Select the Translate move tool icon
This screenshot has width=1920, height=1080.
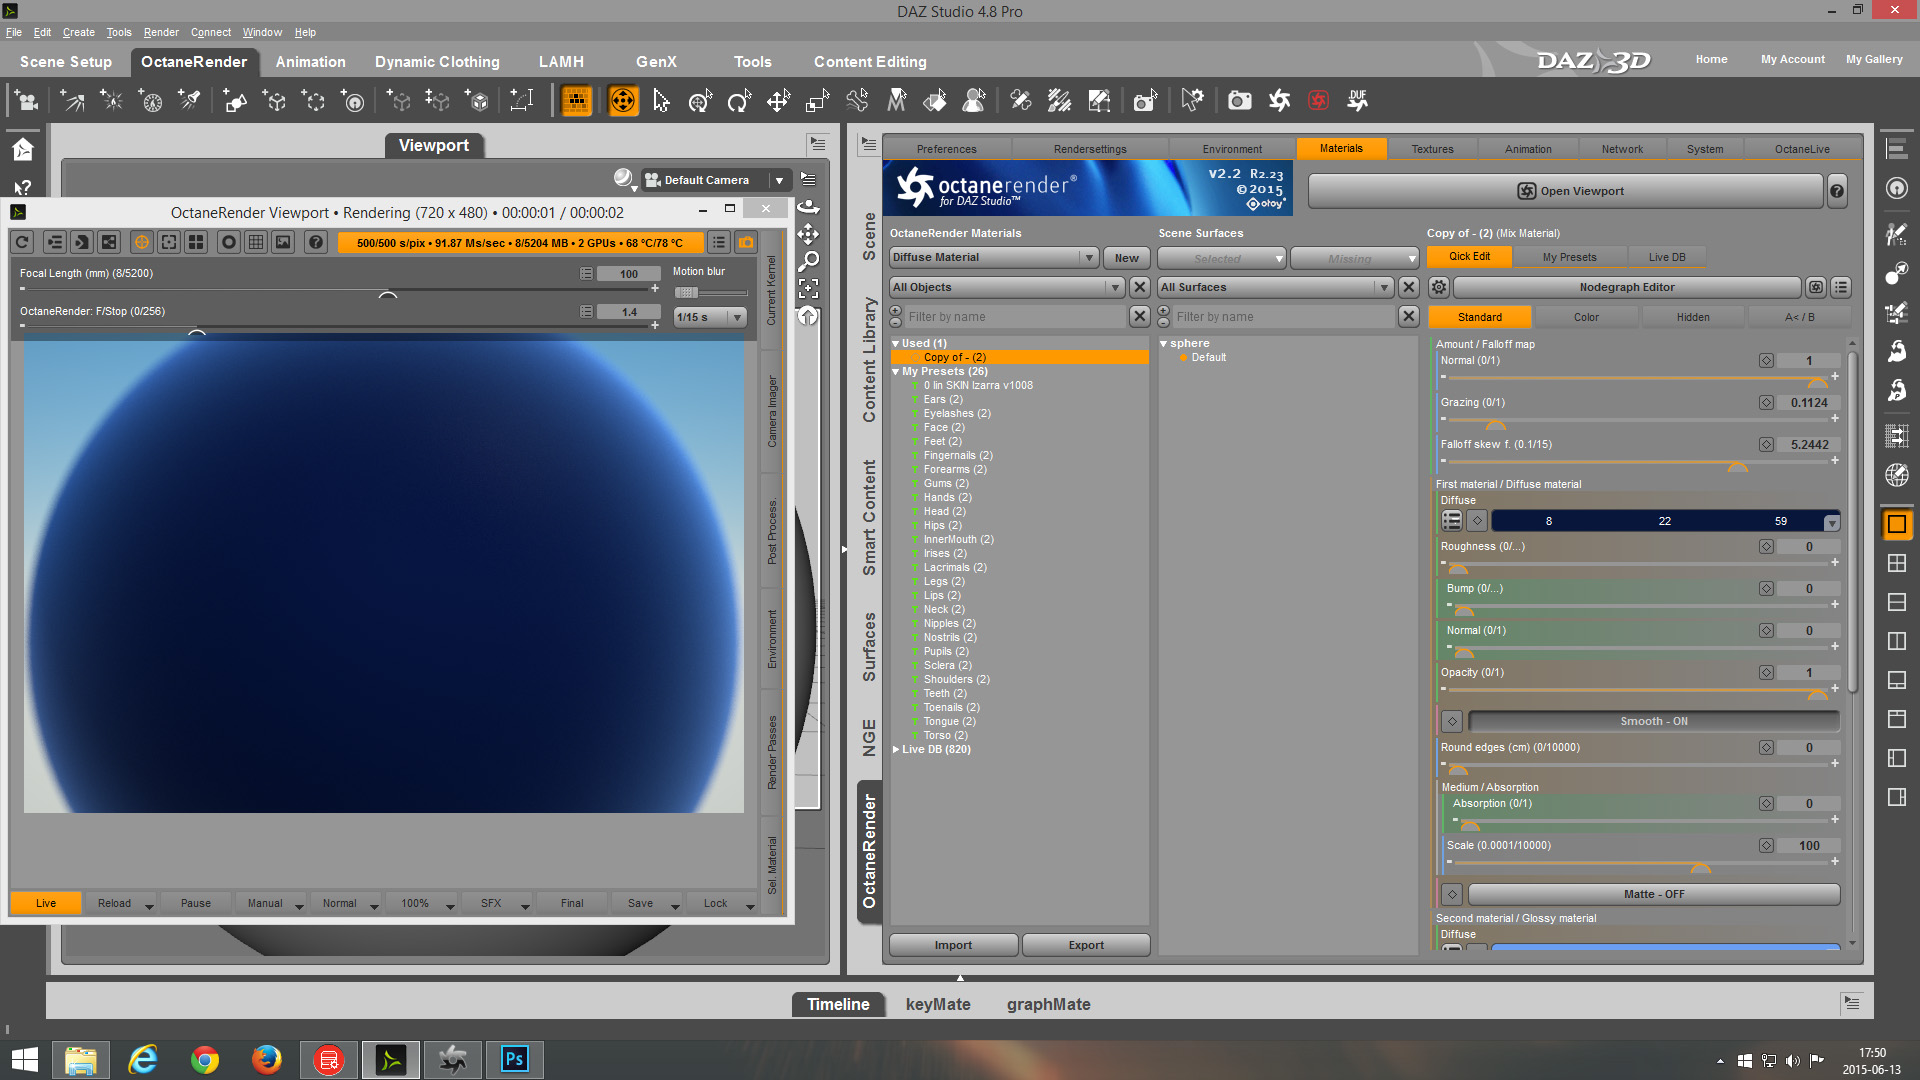tap(778, 101)
